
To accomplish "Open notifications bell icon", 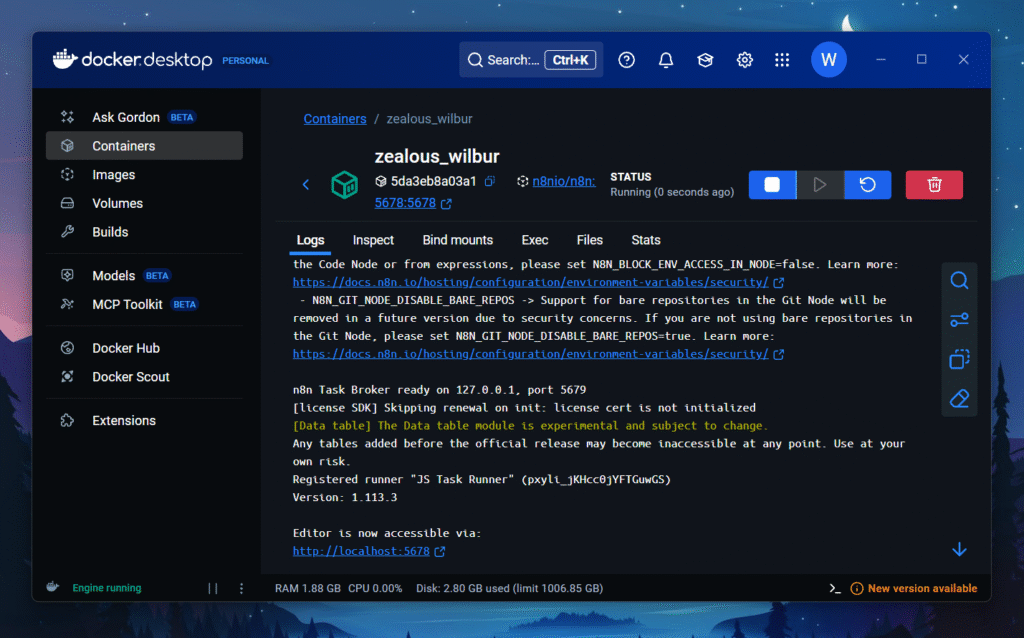I will pyautogui.click(x=666, y=60).
